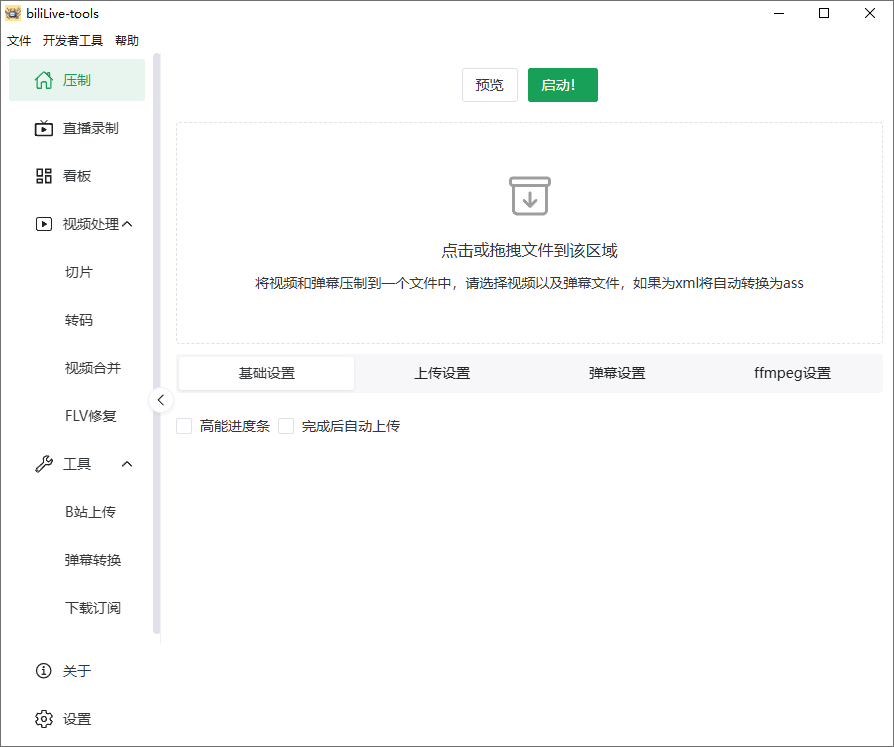Collapse the 工具 section chevron
894x747 pixels.
tap(125, 463)
